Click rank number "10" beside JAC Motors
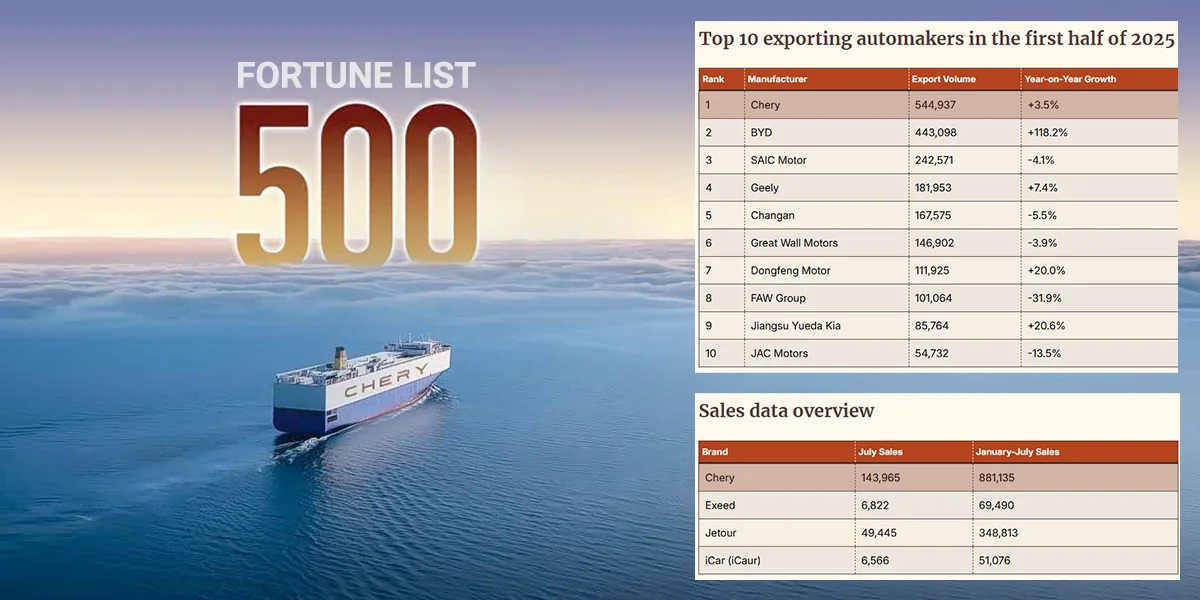Screen dimensions: 1200x600 (710, 353)
